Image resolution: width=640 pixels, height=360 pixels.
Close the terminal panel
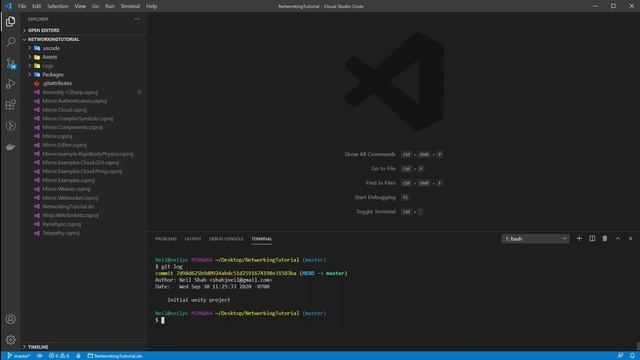tap(631, 239)
